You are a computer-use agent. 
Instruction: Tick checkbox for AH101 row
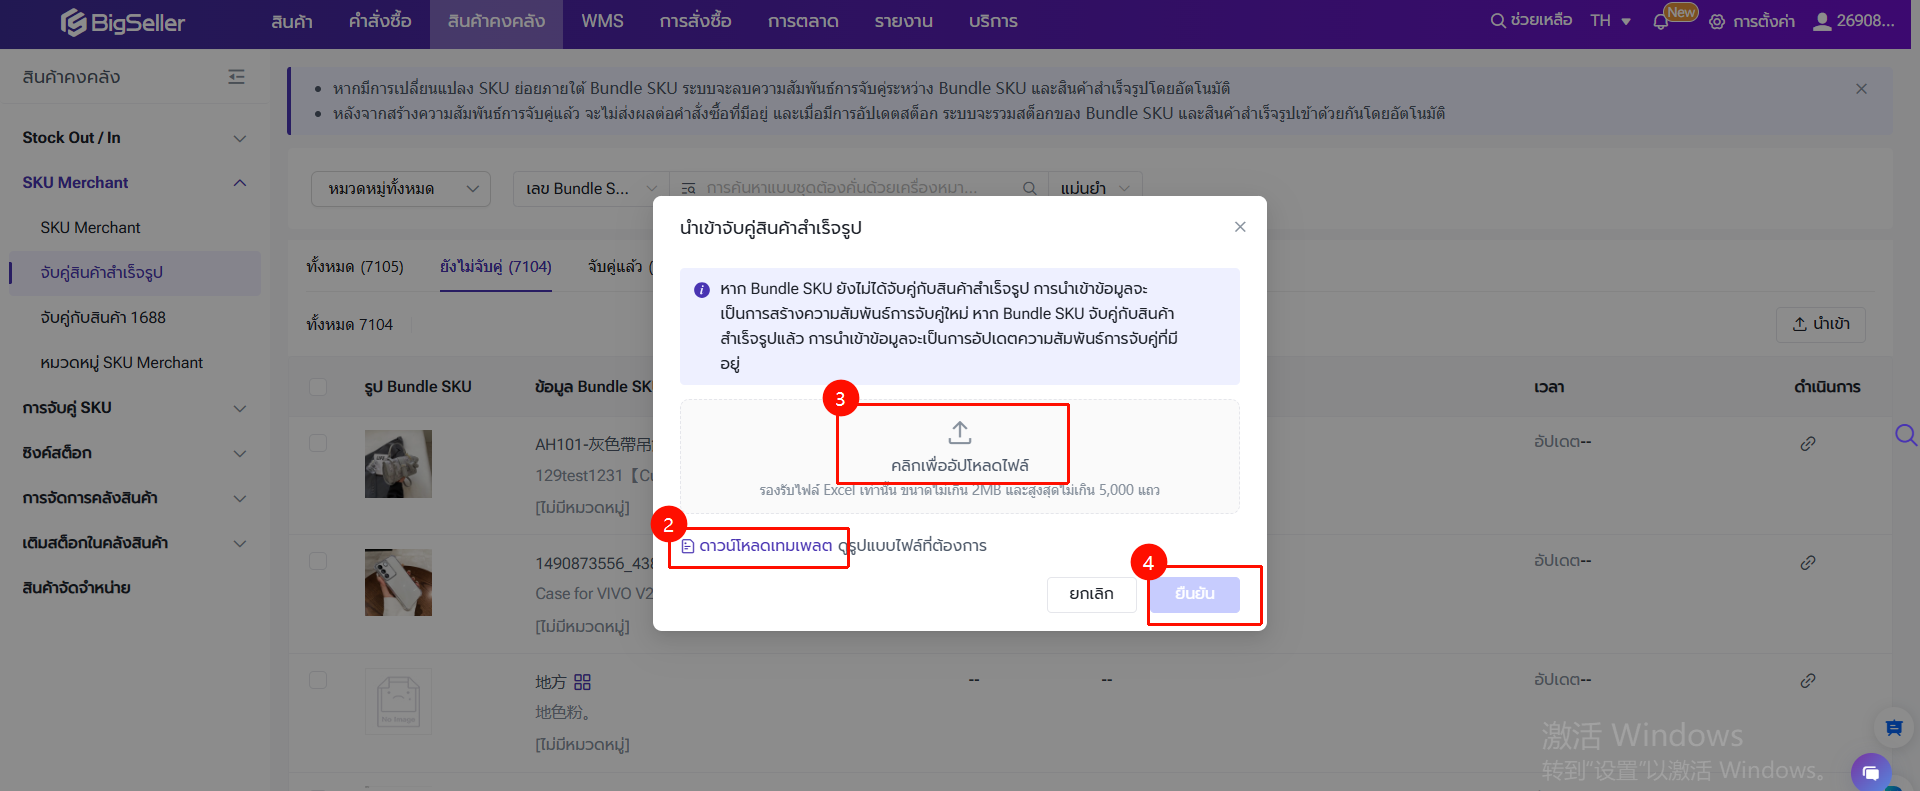[318, 443]
